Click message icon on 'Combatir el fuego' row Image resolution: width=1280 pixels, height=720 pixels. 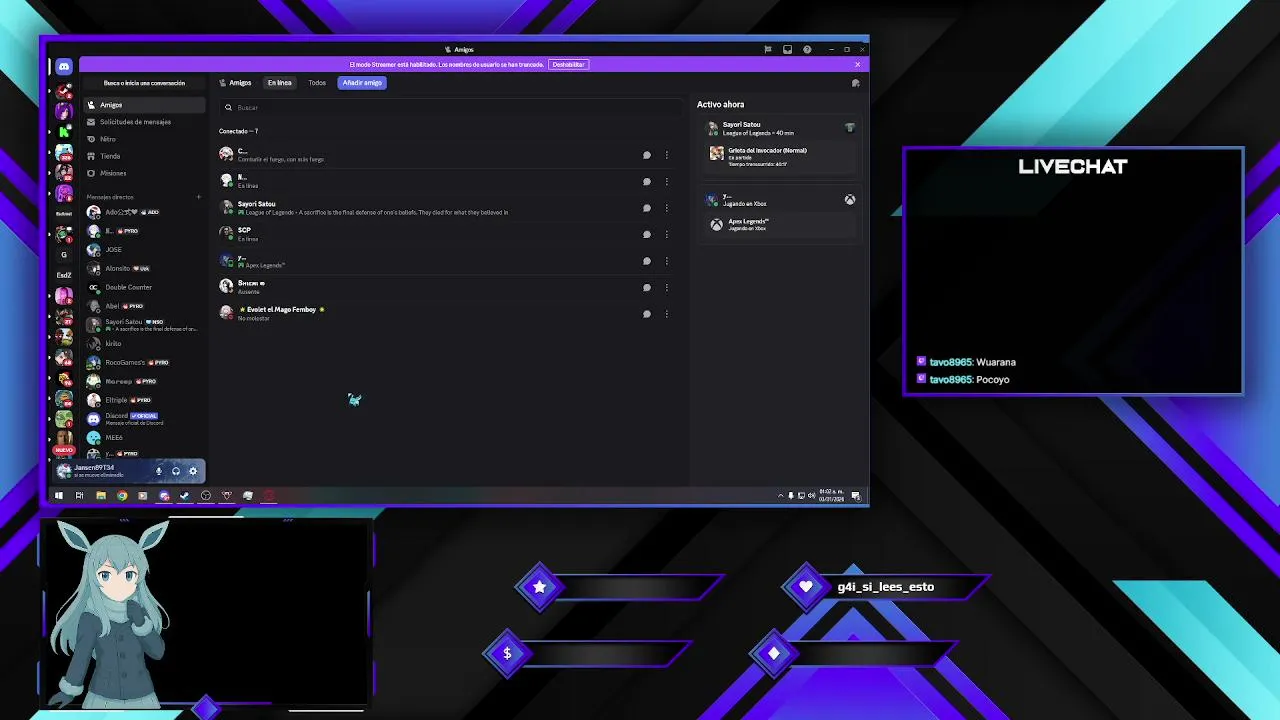(x=647, y=155)
